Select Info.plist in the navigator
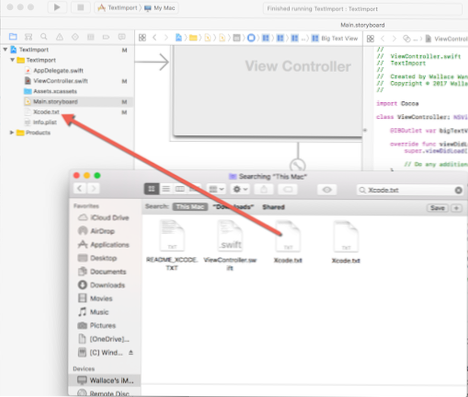Screen dimensions: 468x397 [45, 122]
